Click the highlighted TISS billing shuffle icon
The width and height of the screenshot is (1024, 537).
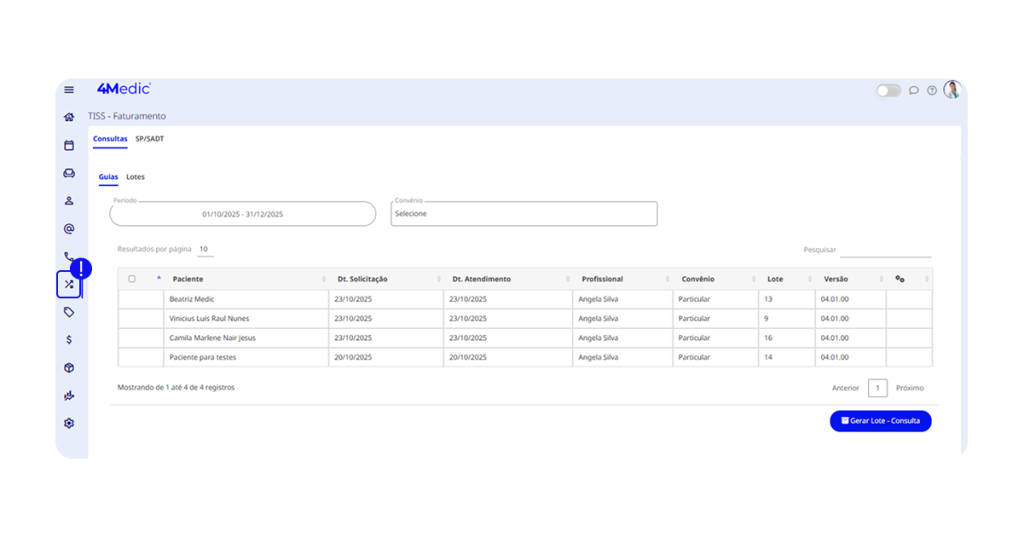tap(69, 284)
